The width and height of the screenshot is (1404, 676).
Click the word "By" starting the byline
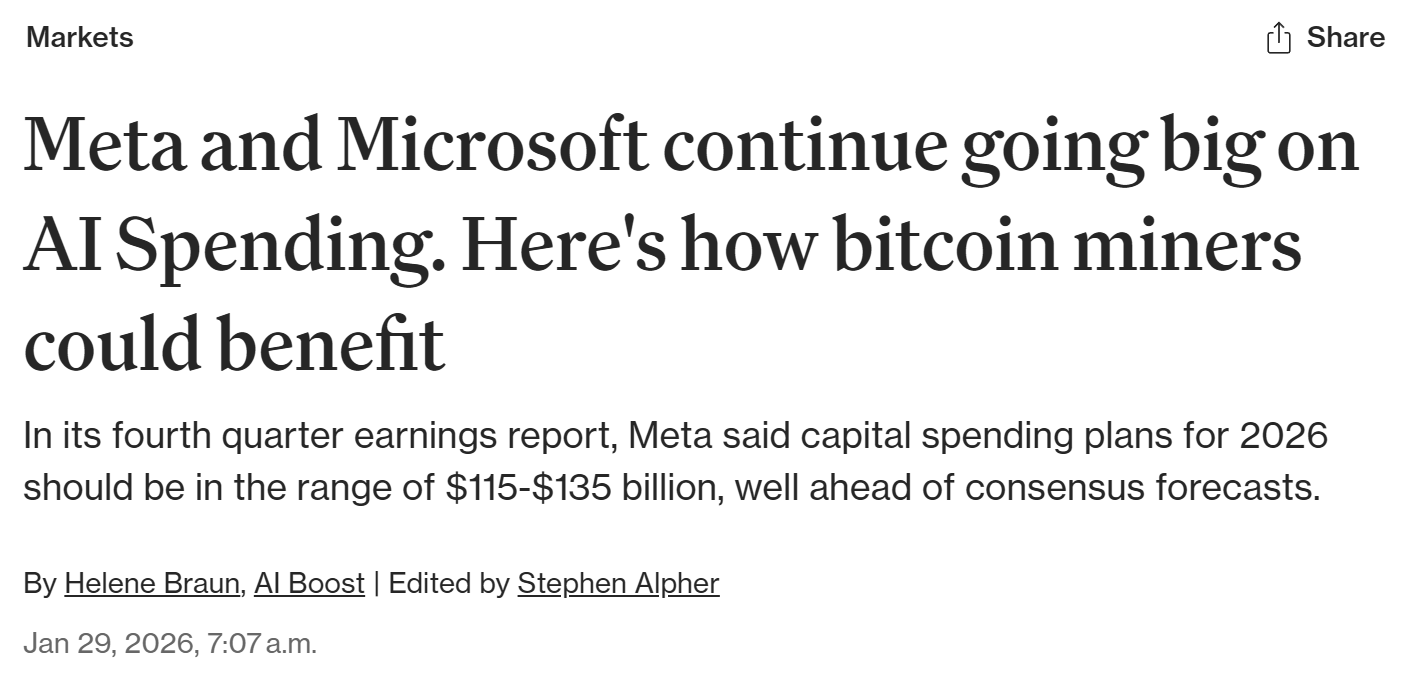point(40,583)
